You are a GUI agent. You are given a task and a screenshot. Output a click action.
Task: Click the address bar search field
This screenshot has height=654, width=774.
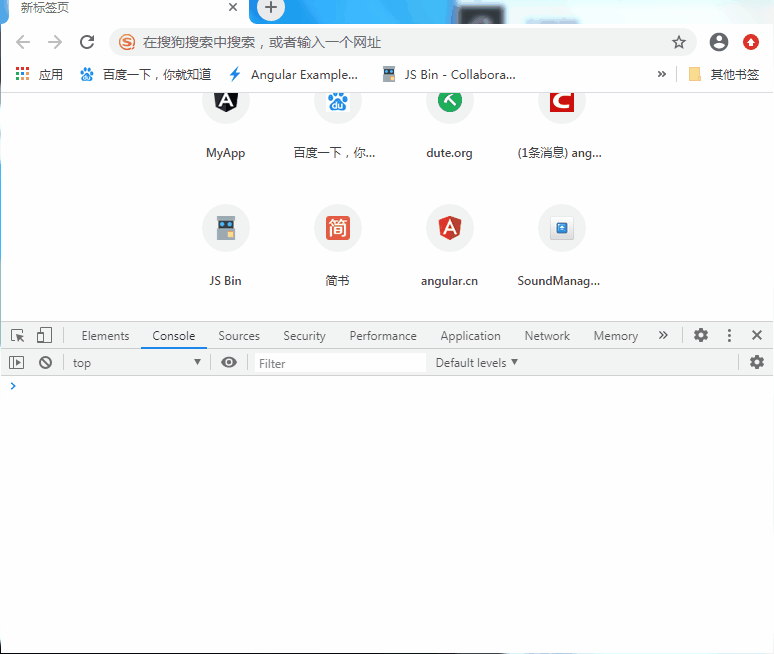(402, 42)
